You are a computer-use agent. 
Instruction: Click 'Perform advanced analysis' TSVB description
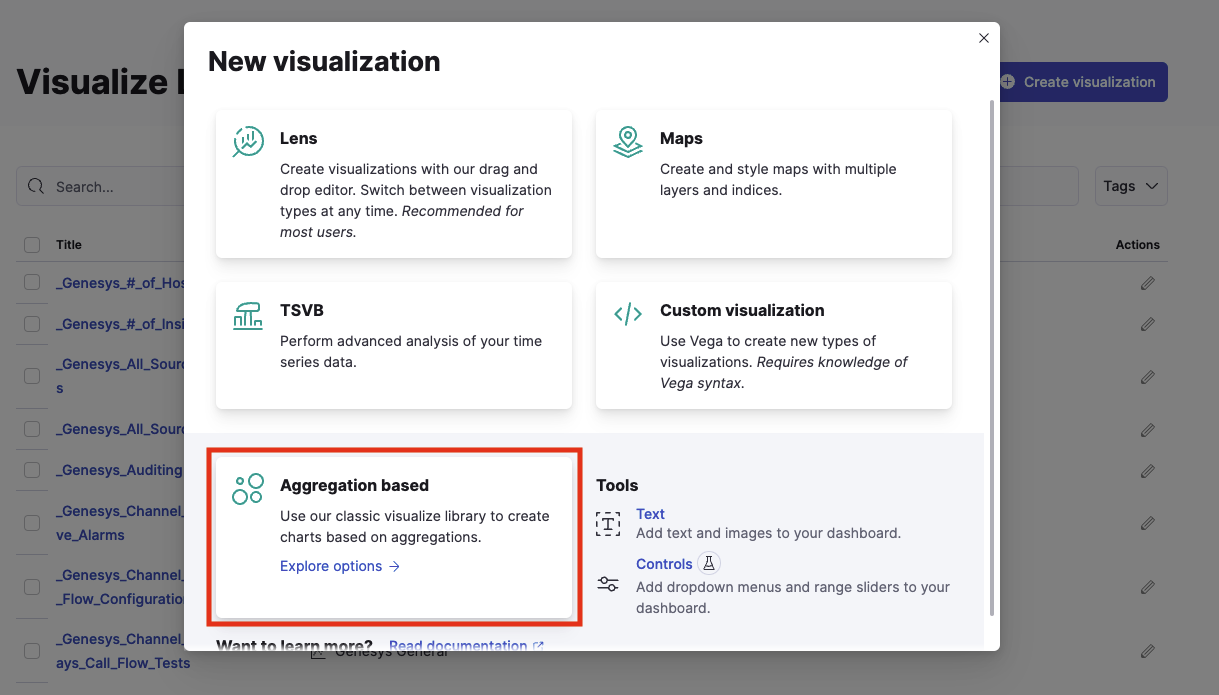coord(411,351)
